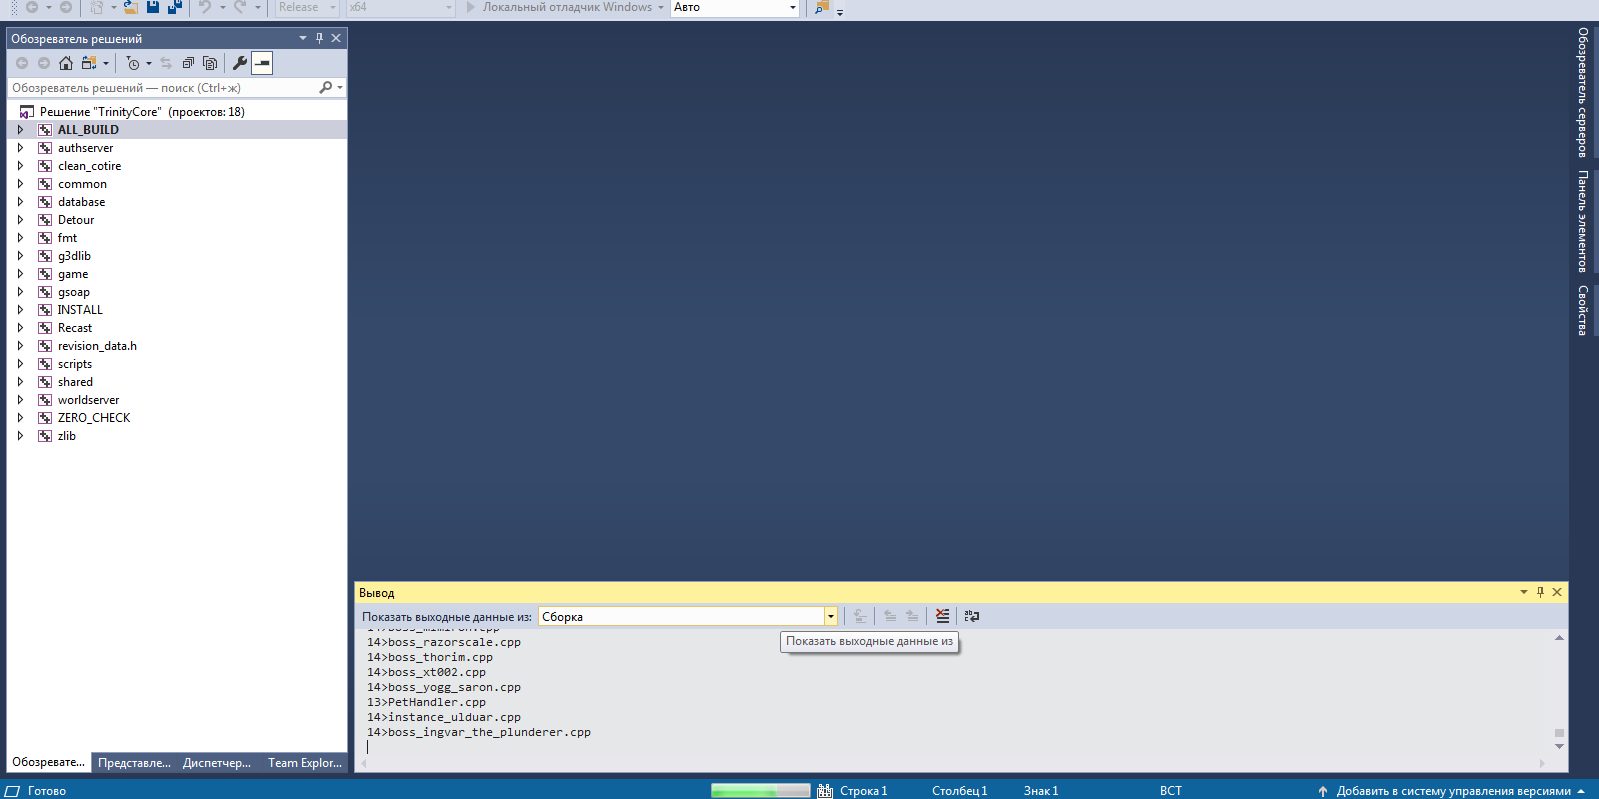Viewport: 1599px width, 799px height.
Task: Click the Open File icon in main toolbar
Action: point(130,7)
